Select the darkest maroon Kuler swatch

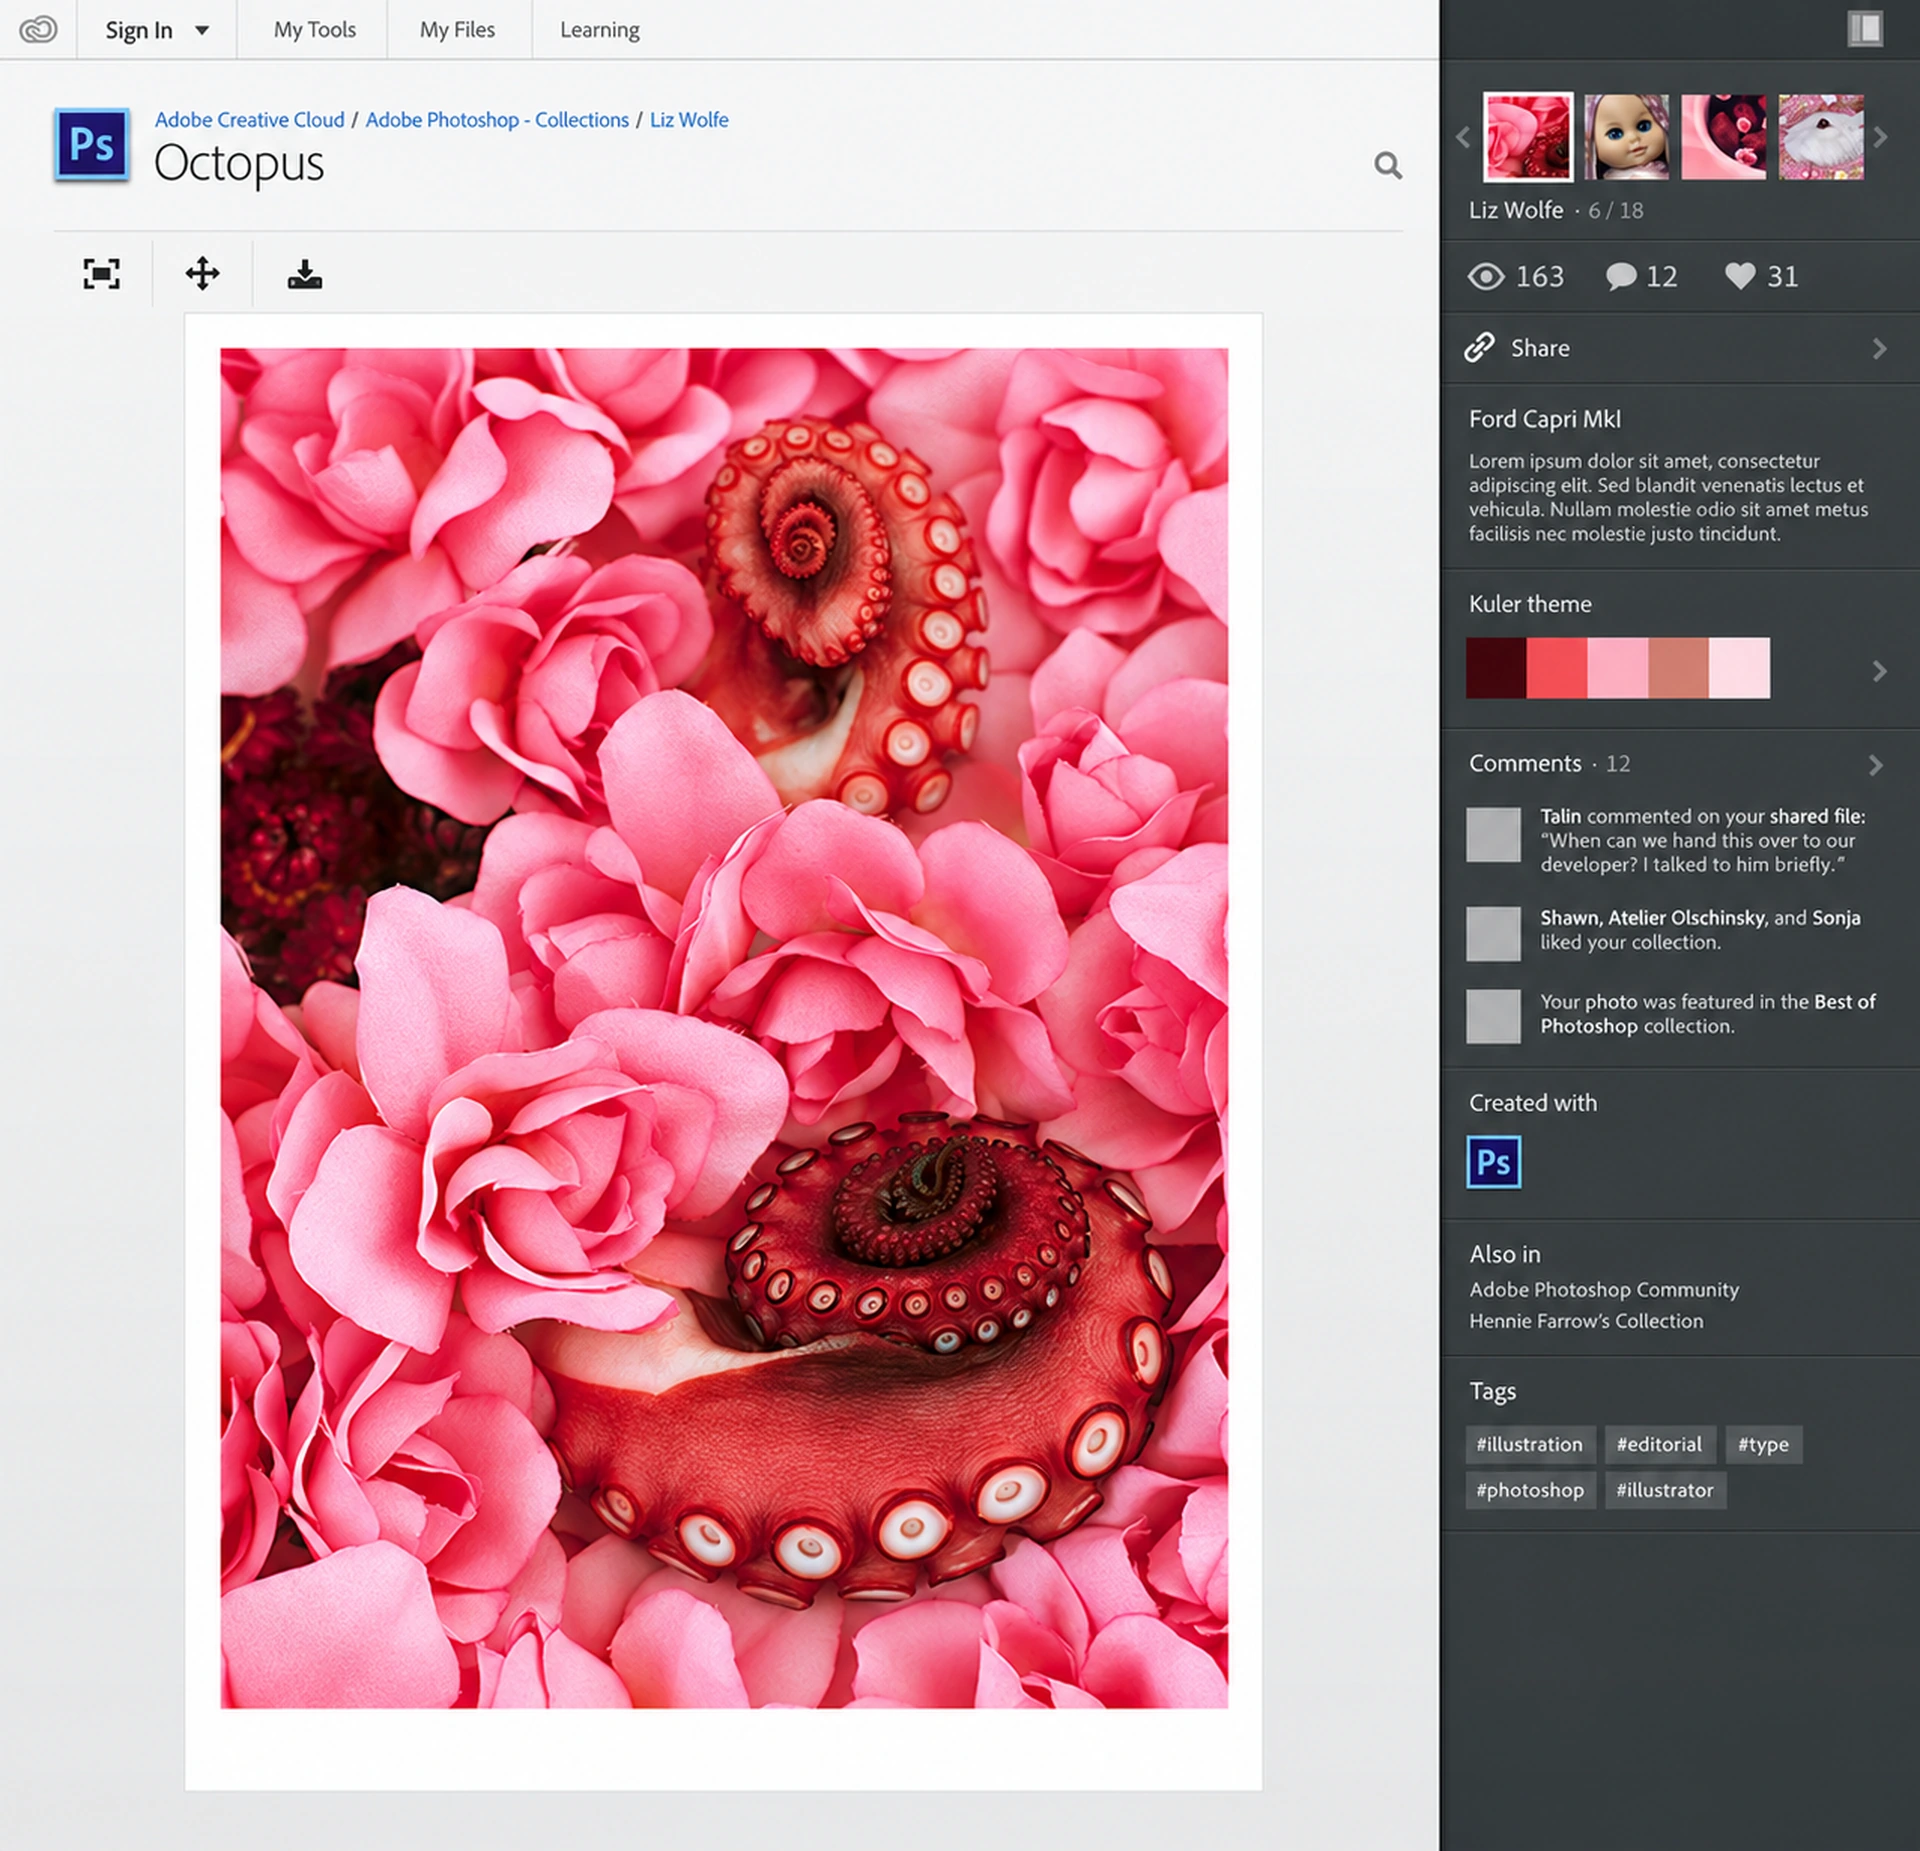click(1496, 668)
